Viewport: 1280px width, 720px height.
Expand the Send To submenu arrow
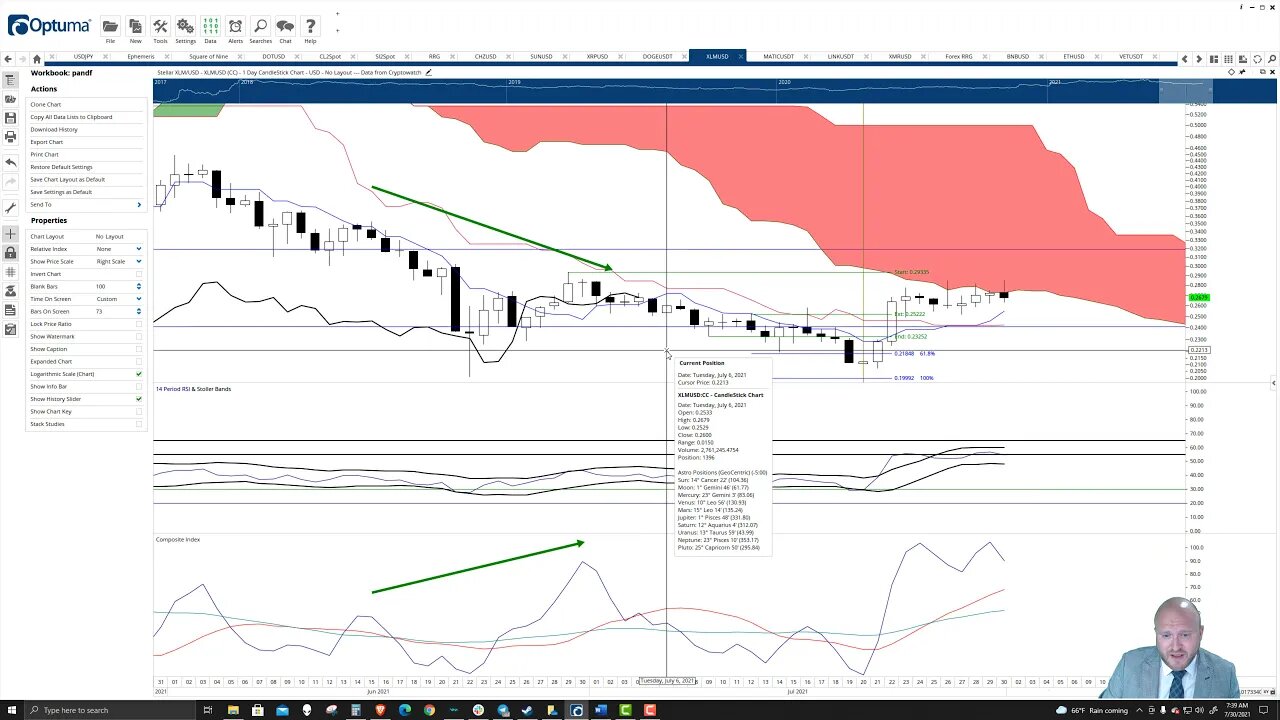pos(138,204)
